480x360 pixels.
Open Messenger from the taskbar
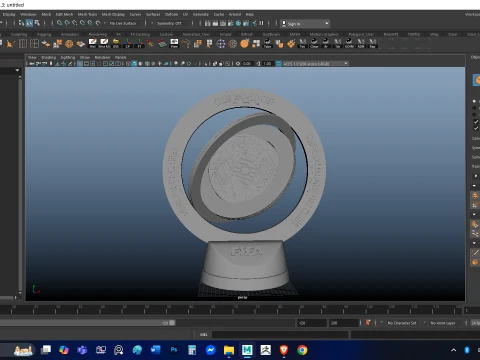210,350
